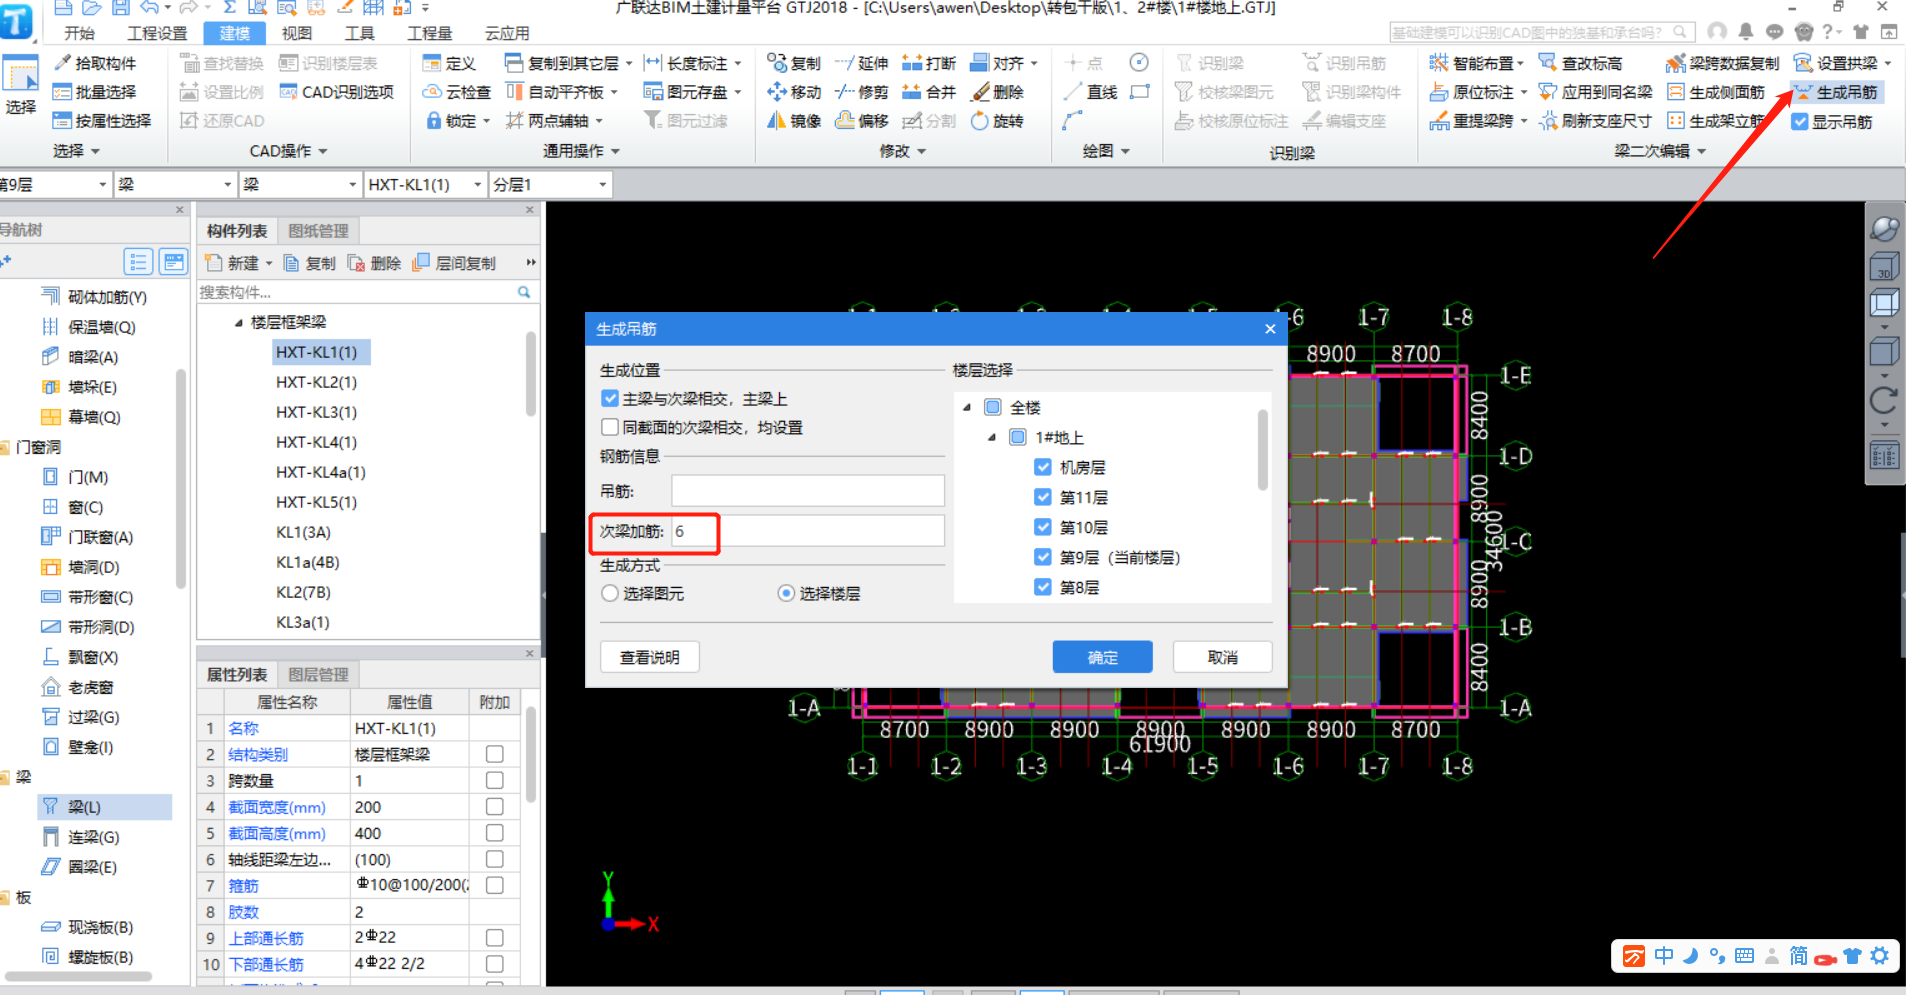The height and width of the screenshot is (995, 1906).
Task: Toggle the 全楼 whole building checkbox
Action: pos(993,407)
